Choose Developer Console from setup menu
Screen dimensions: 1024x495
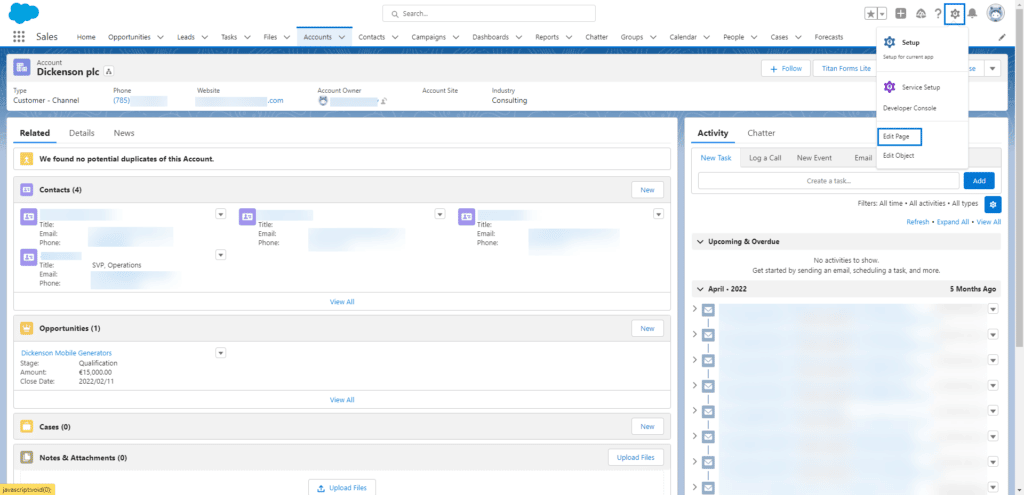coord(910,108)
